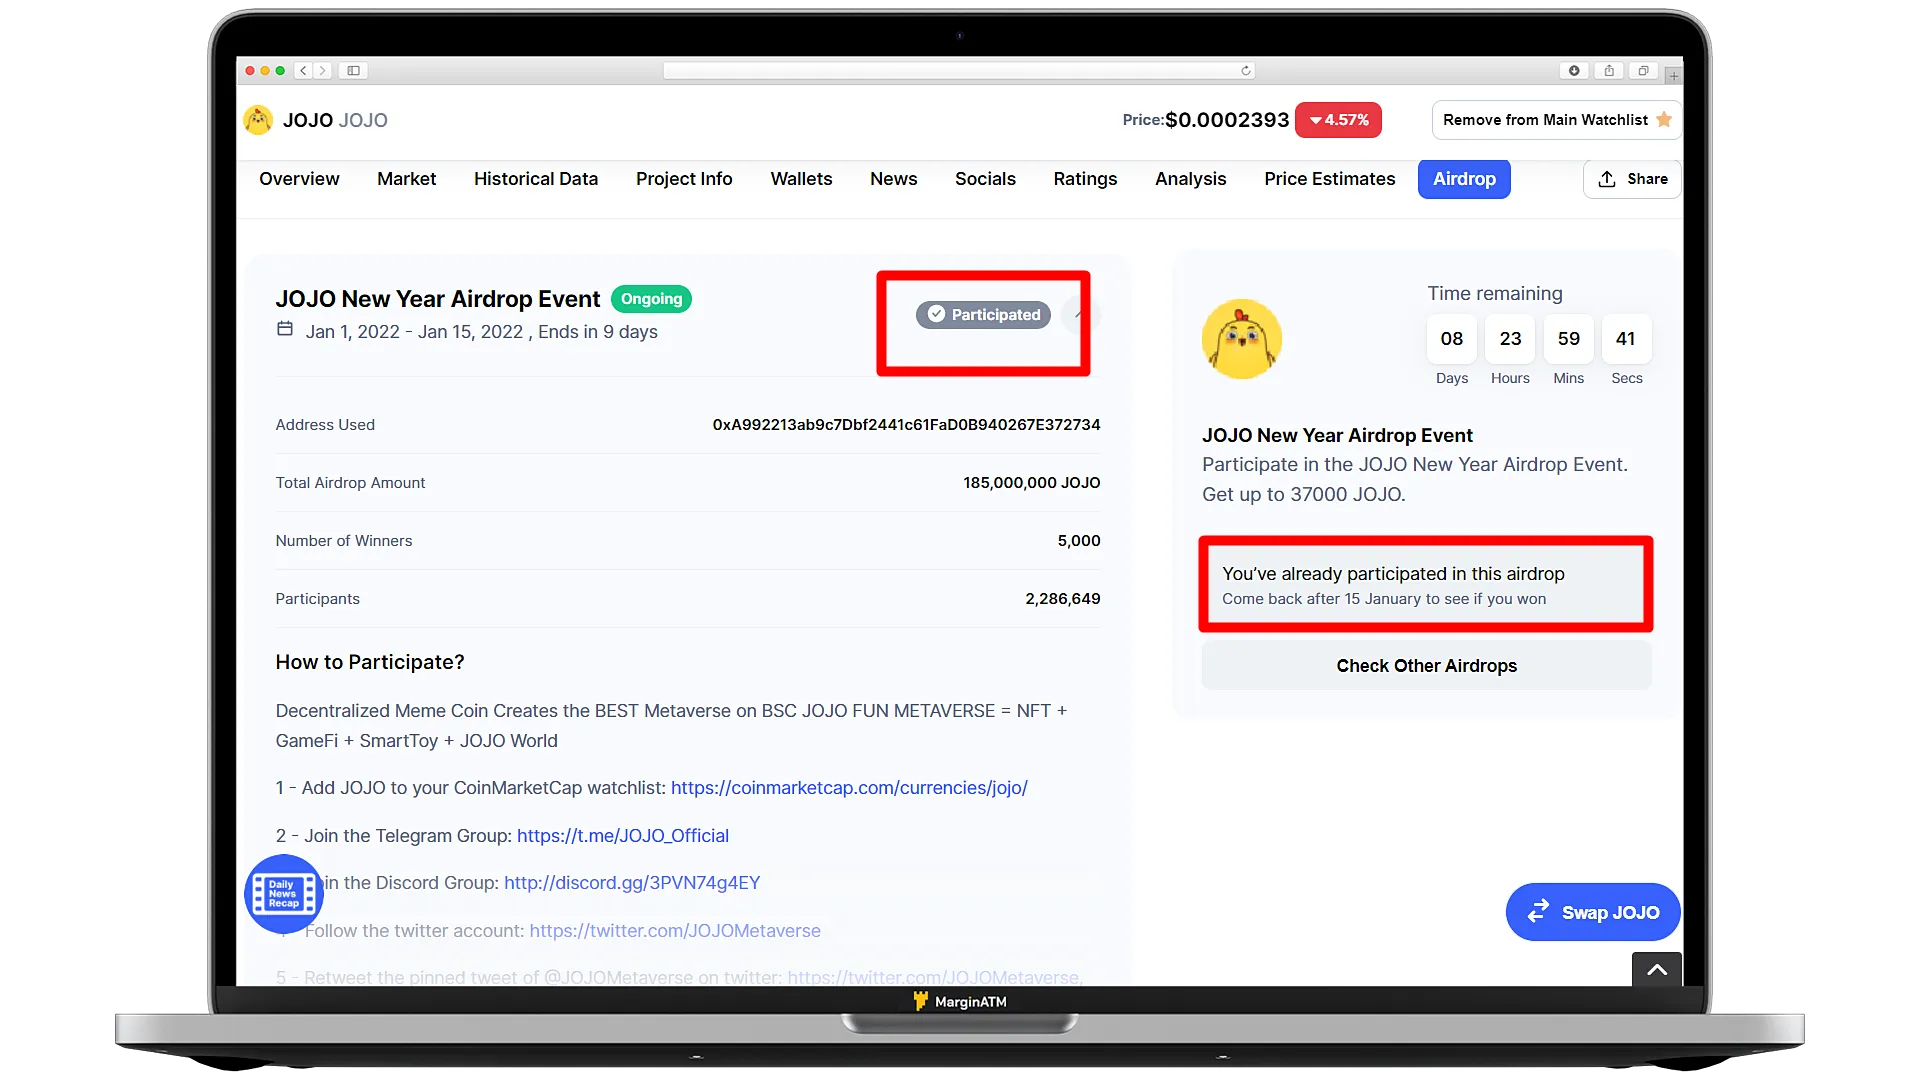This screenshot has height=1080, width=1920.
Task: Click the JOJO coin logo in header
Action: click(258, 120)
